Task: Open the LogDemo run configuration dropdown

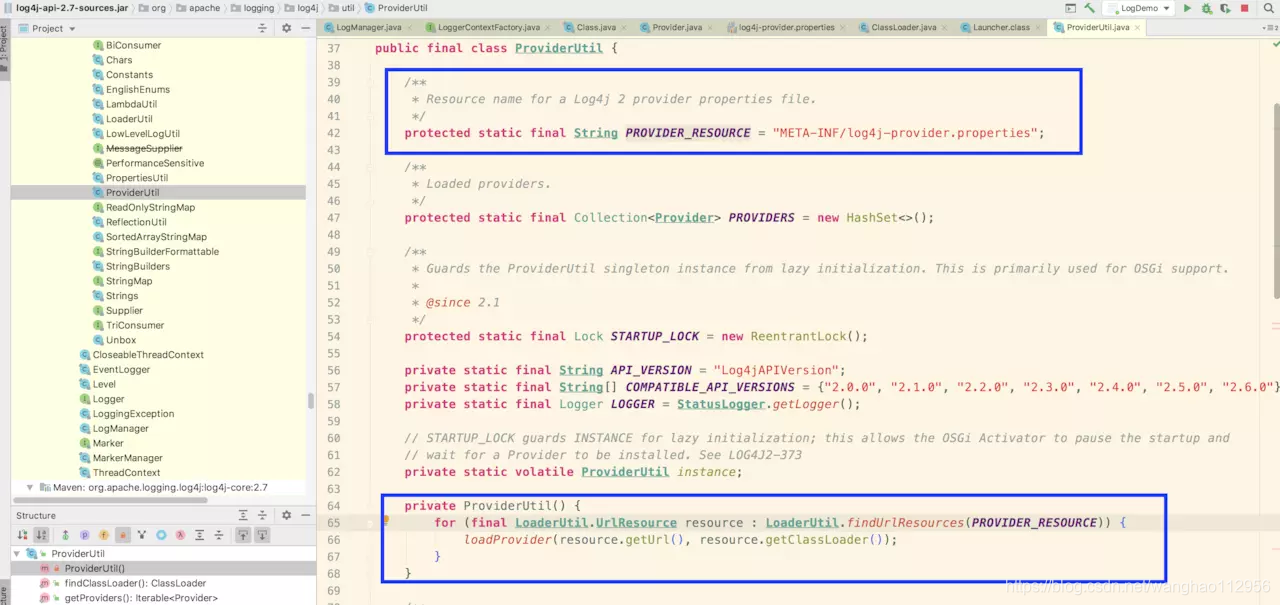Action: (1138, 8)
